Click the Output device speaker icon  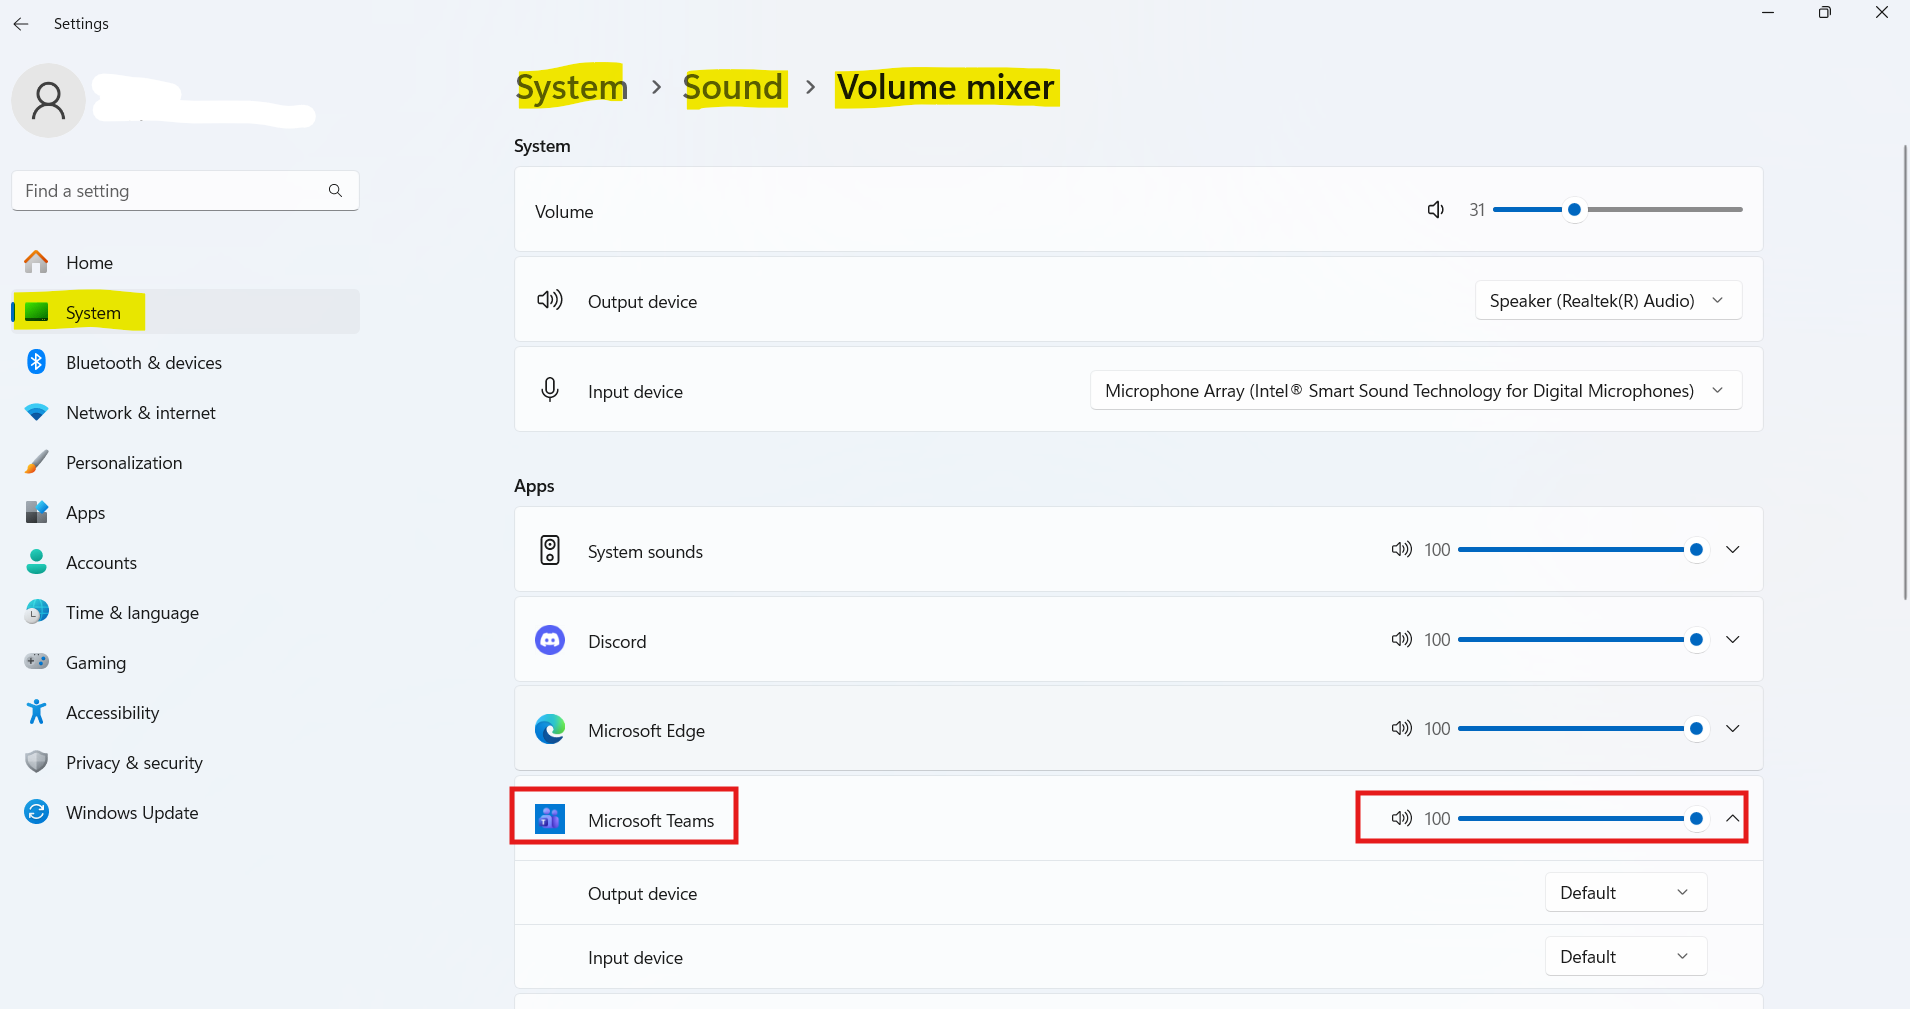550,300
